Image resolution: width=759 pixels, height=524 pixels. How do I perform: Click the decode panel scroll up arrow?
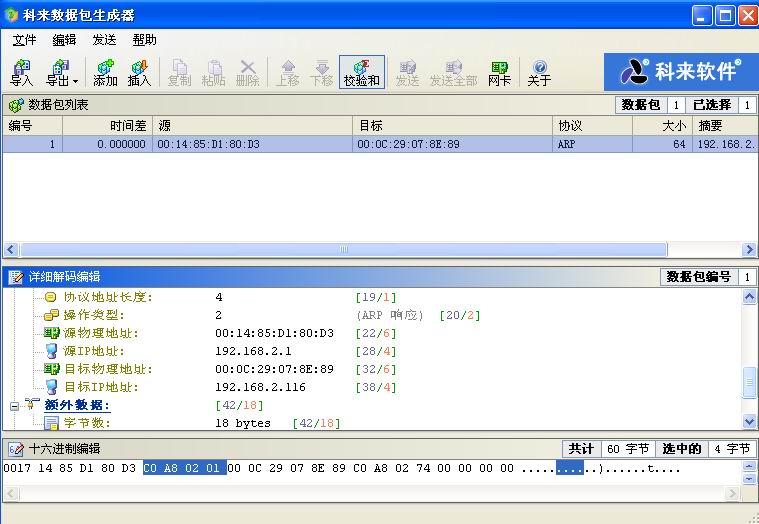pos(749,297)
